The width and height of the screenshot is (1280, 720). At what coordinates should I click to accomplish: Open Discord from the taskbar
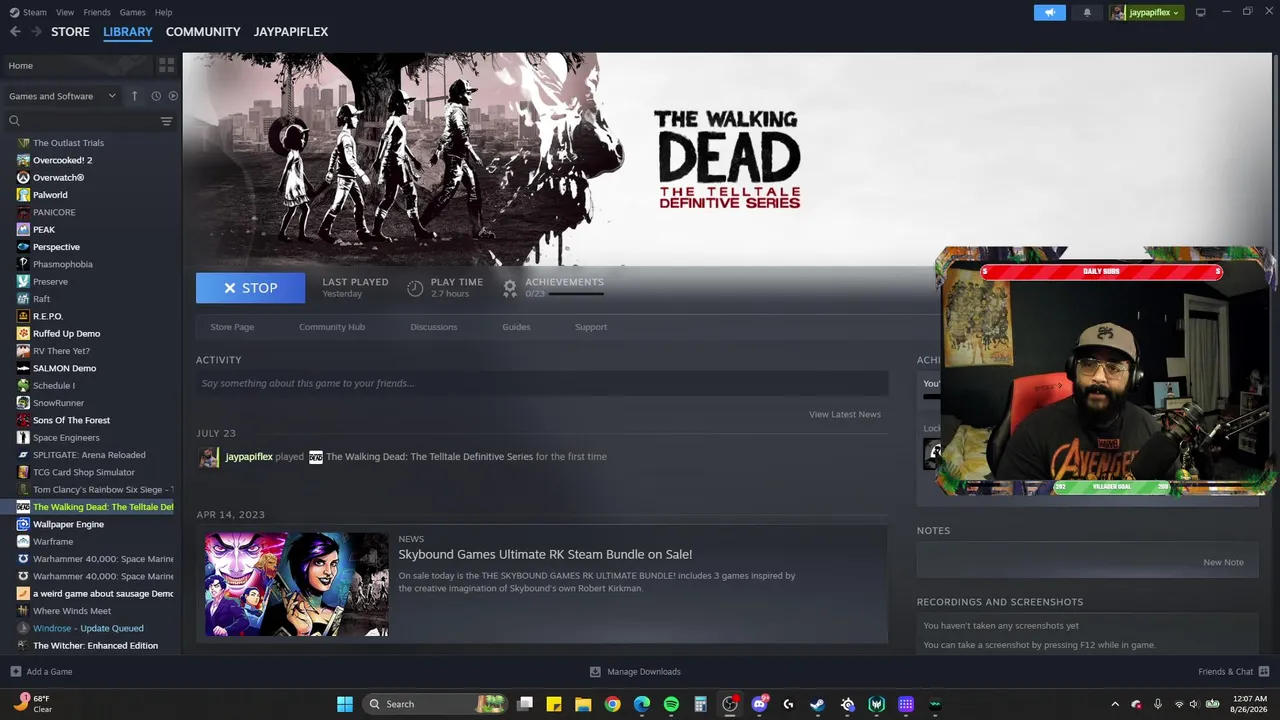point(759,704)
